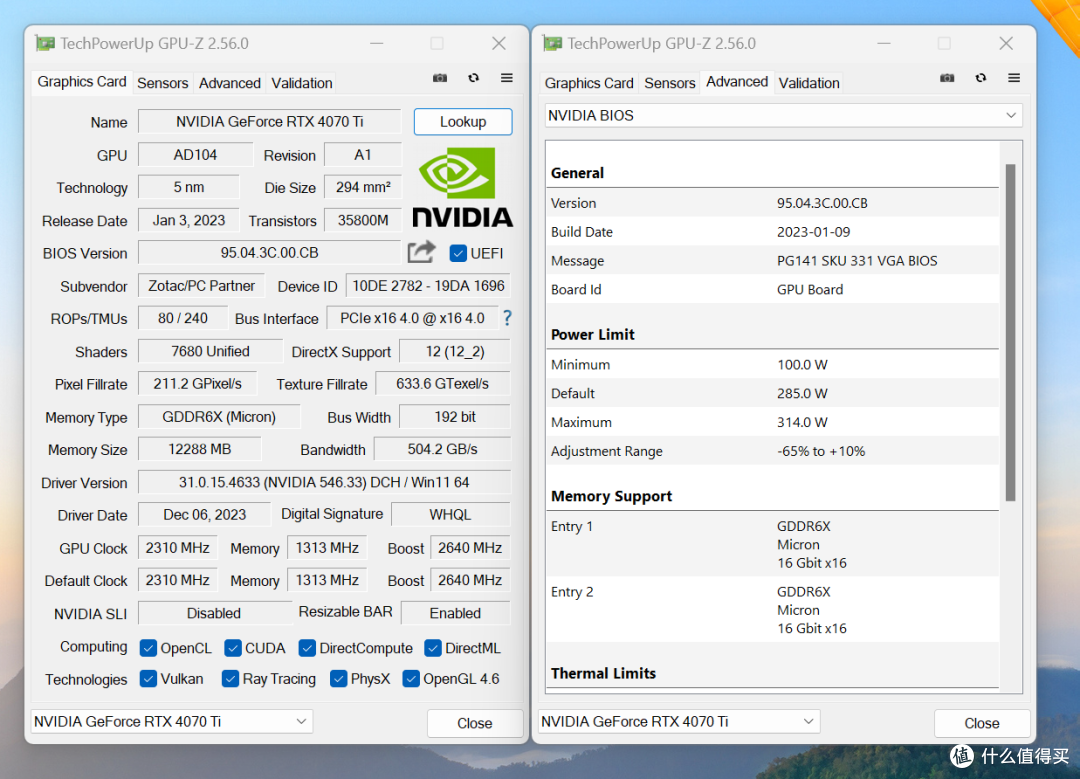The width and height of the screenshot is (1080, 779).
Task: Switch to Validation tab in left window
Action: click(302, 83)
